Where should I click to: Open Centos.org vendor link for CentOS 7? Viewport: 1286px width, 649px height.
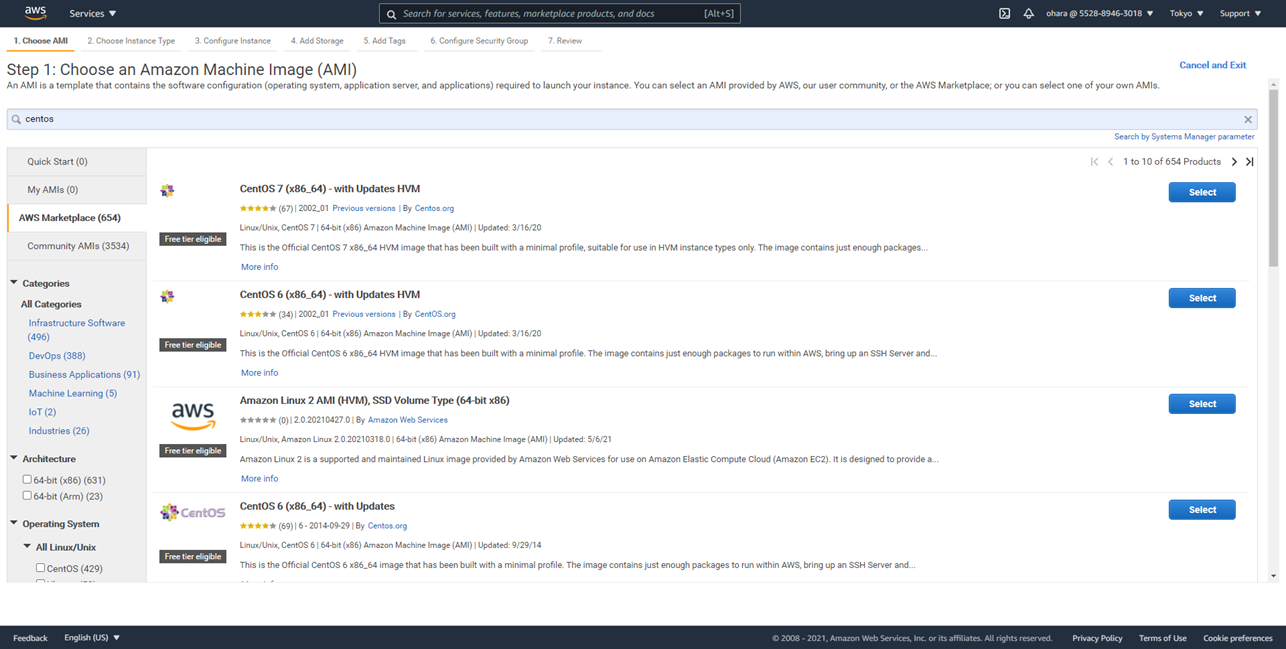(x=434, y=208)
